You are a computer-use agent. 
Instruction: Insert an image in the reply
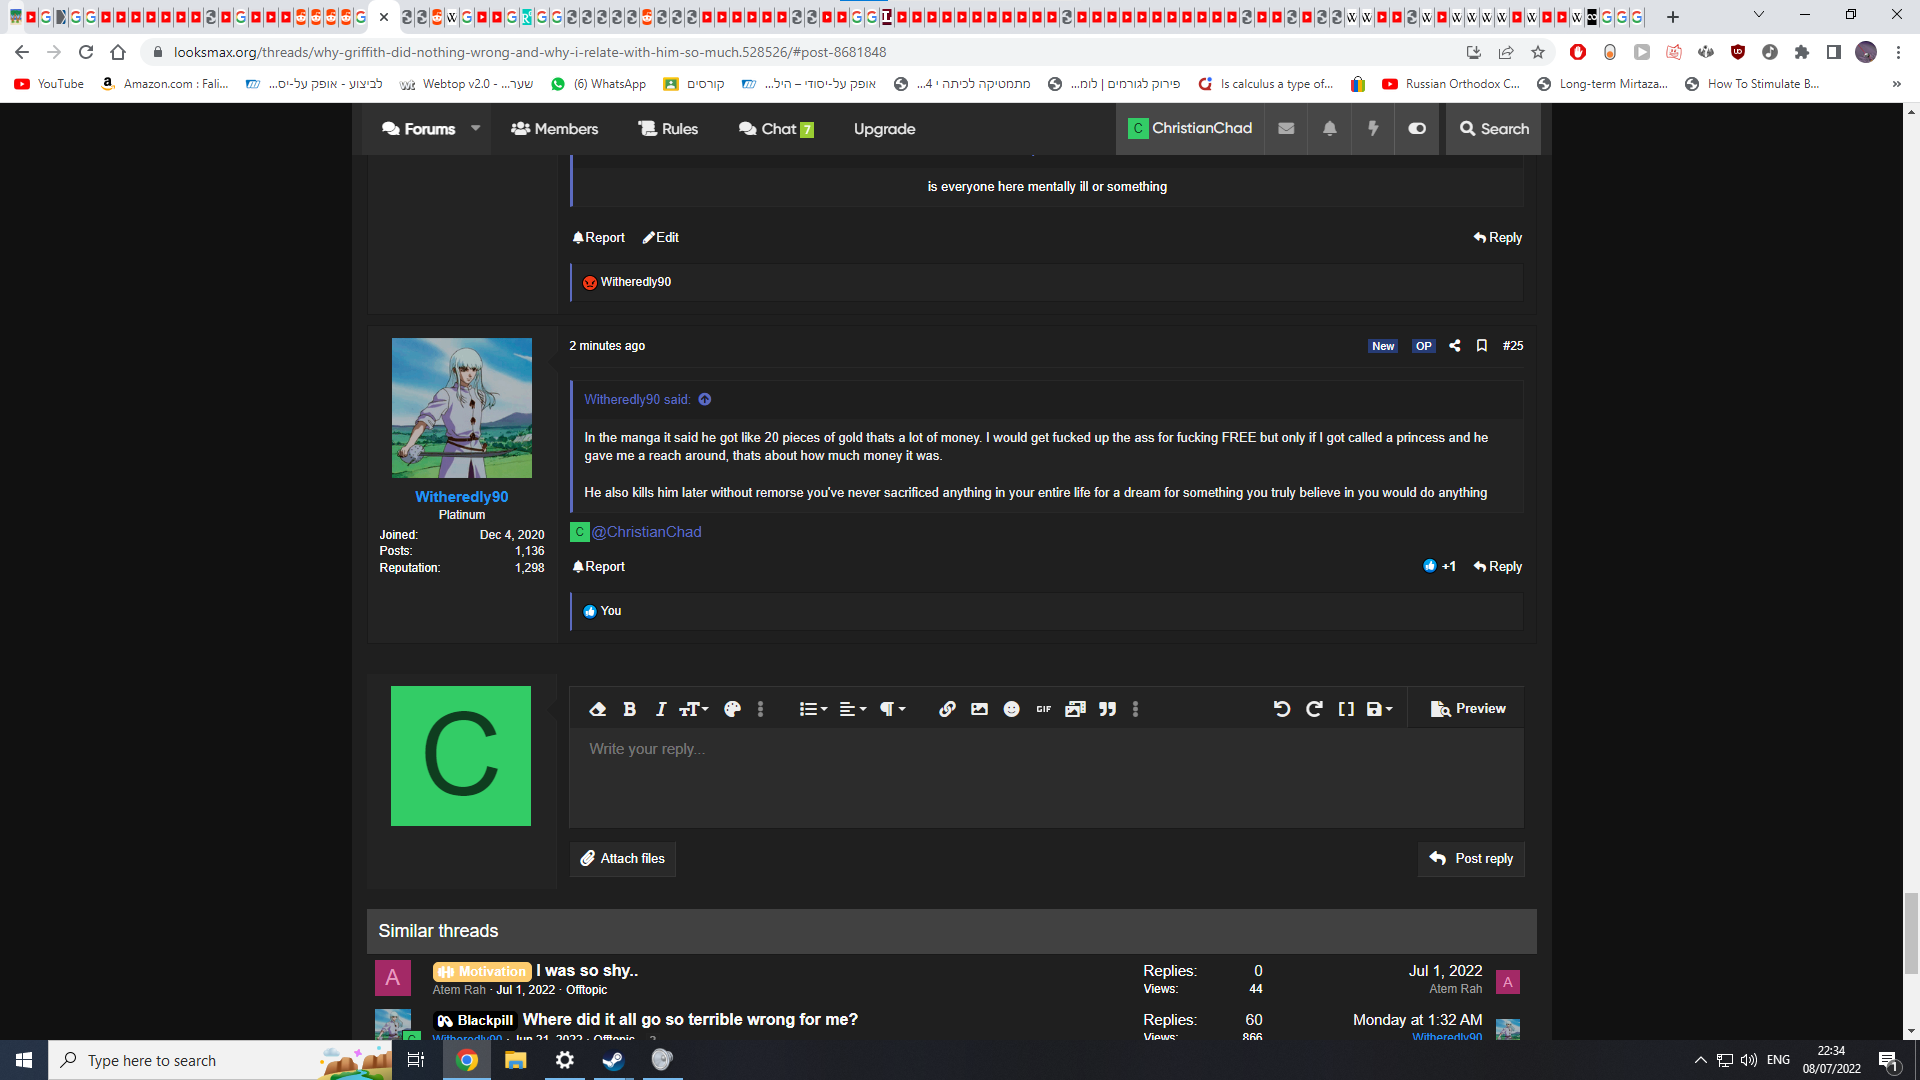979,709
